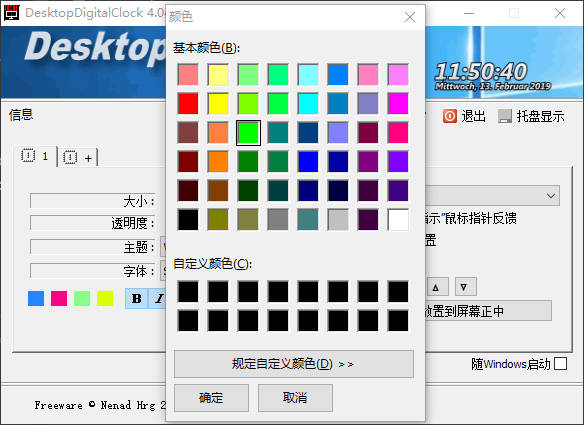This screenshot has height=425, width=584.
Task: Pick the pure blue basic color swatch
Action: click(308, 162)
